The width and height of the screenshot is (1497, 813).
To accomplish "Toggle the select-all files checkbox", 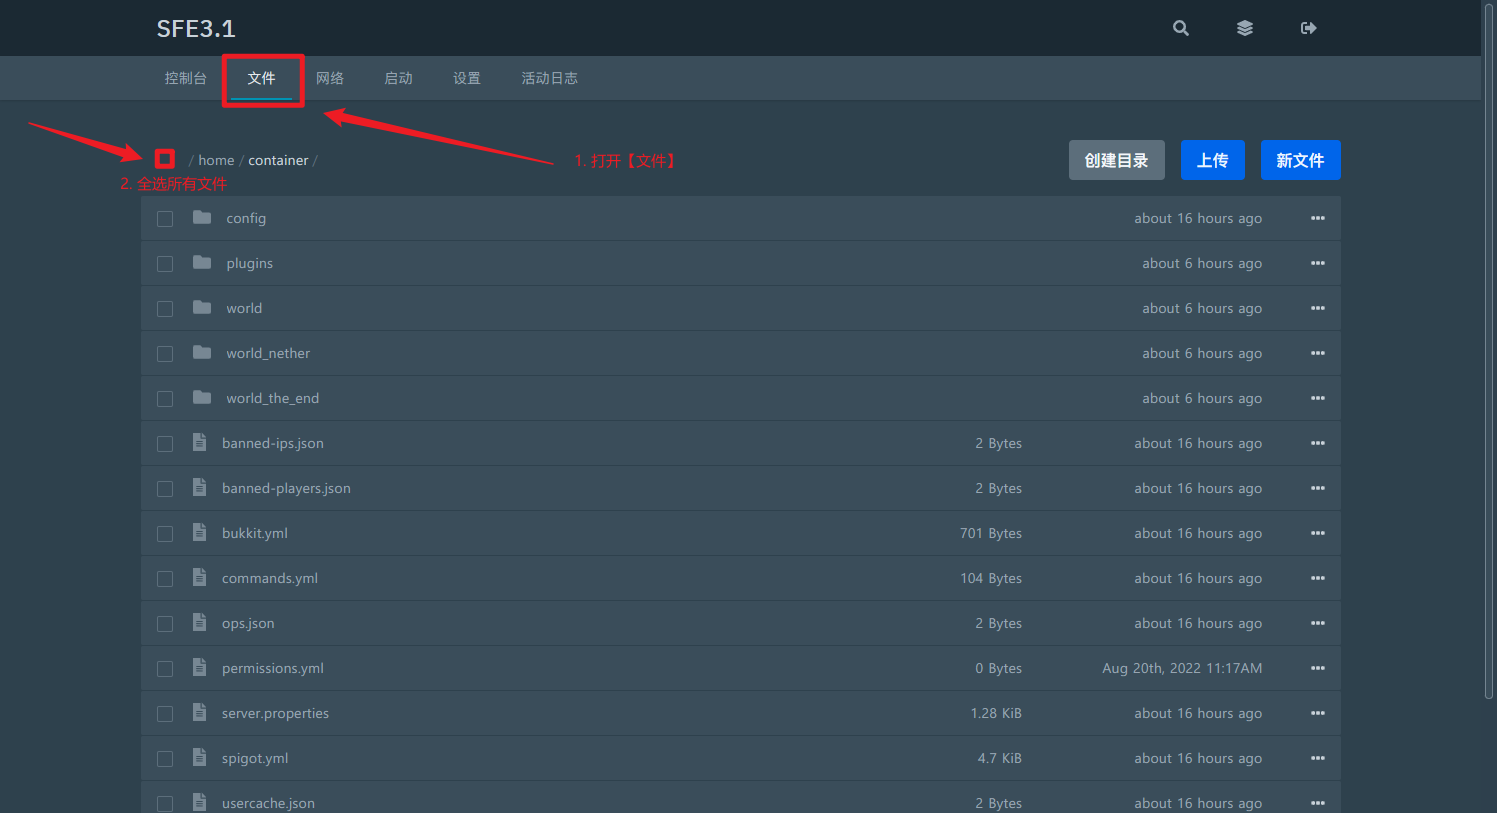I will point(165,159).
